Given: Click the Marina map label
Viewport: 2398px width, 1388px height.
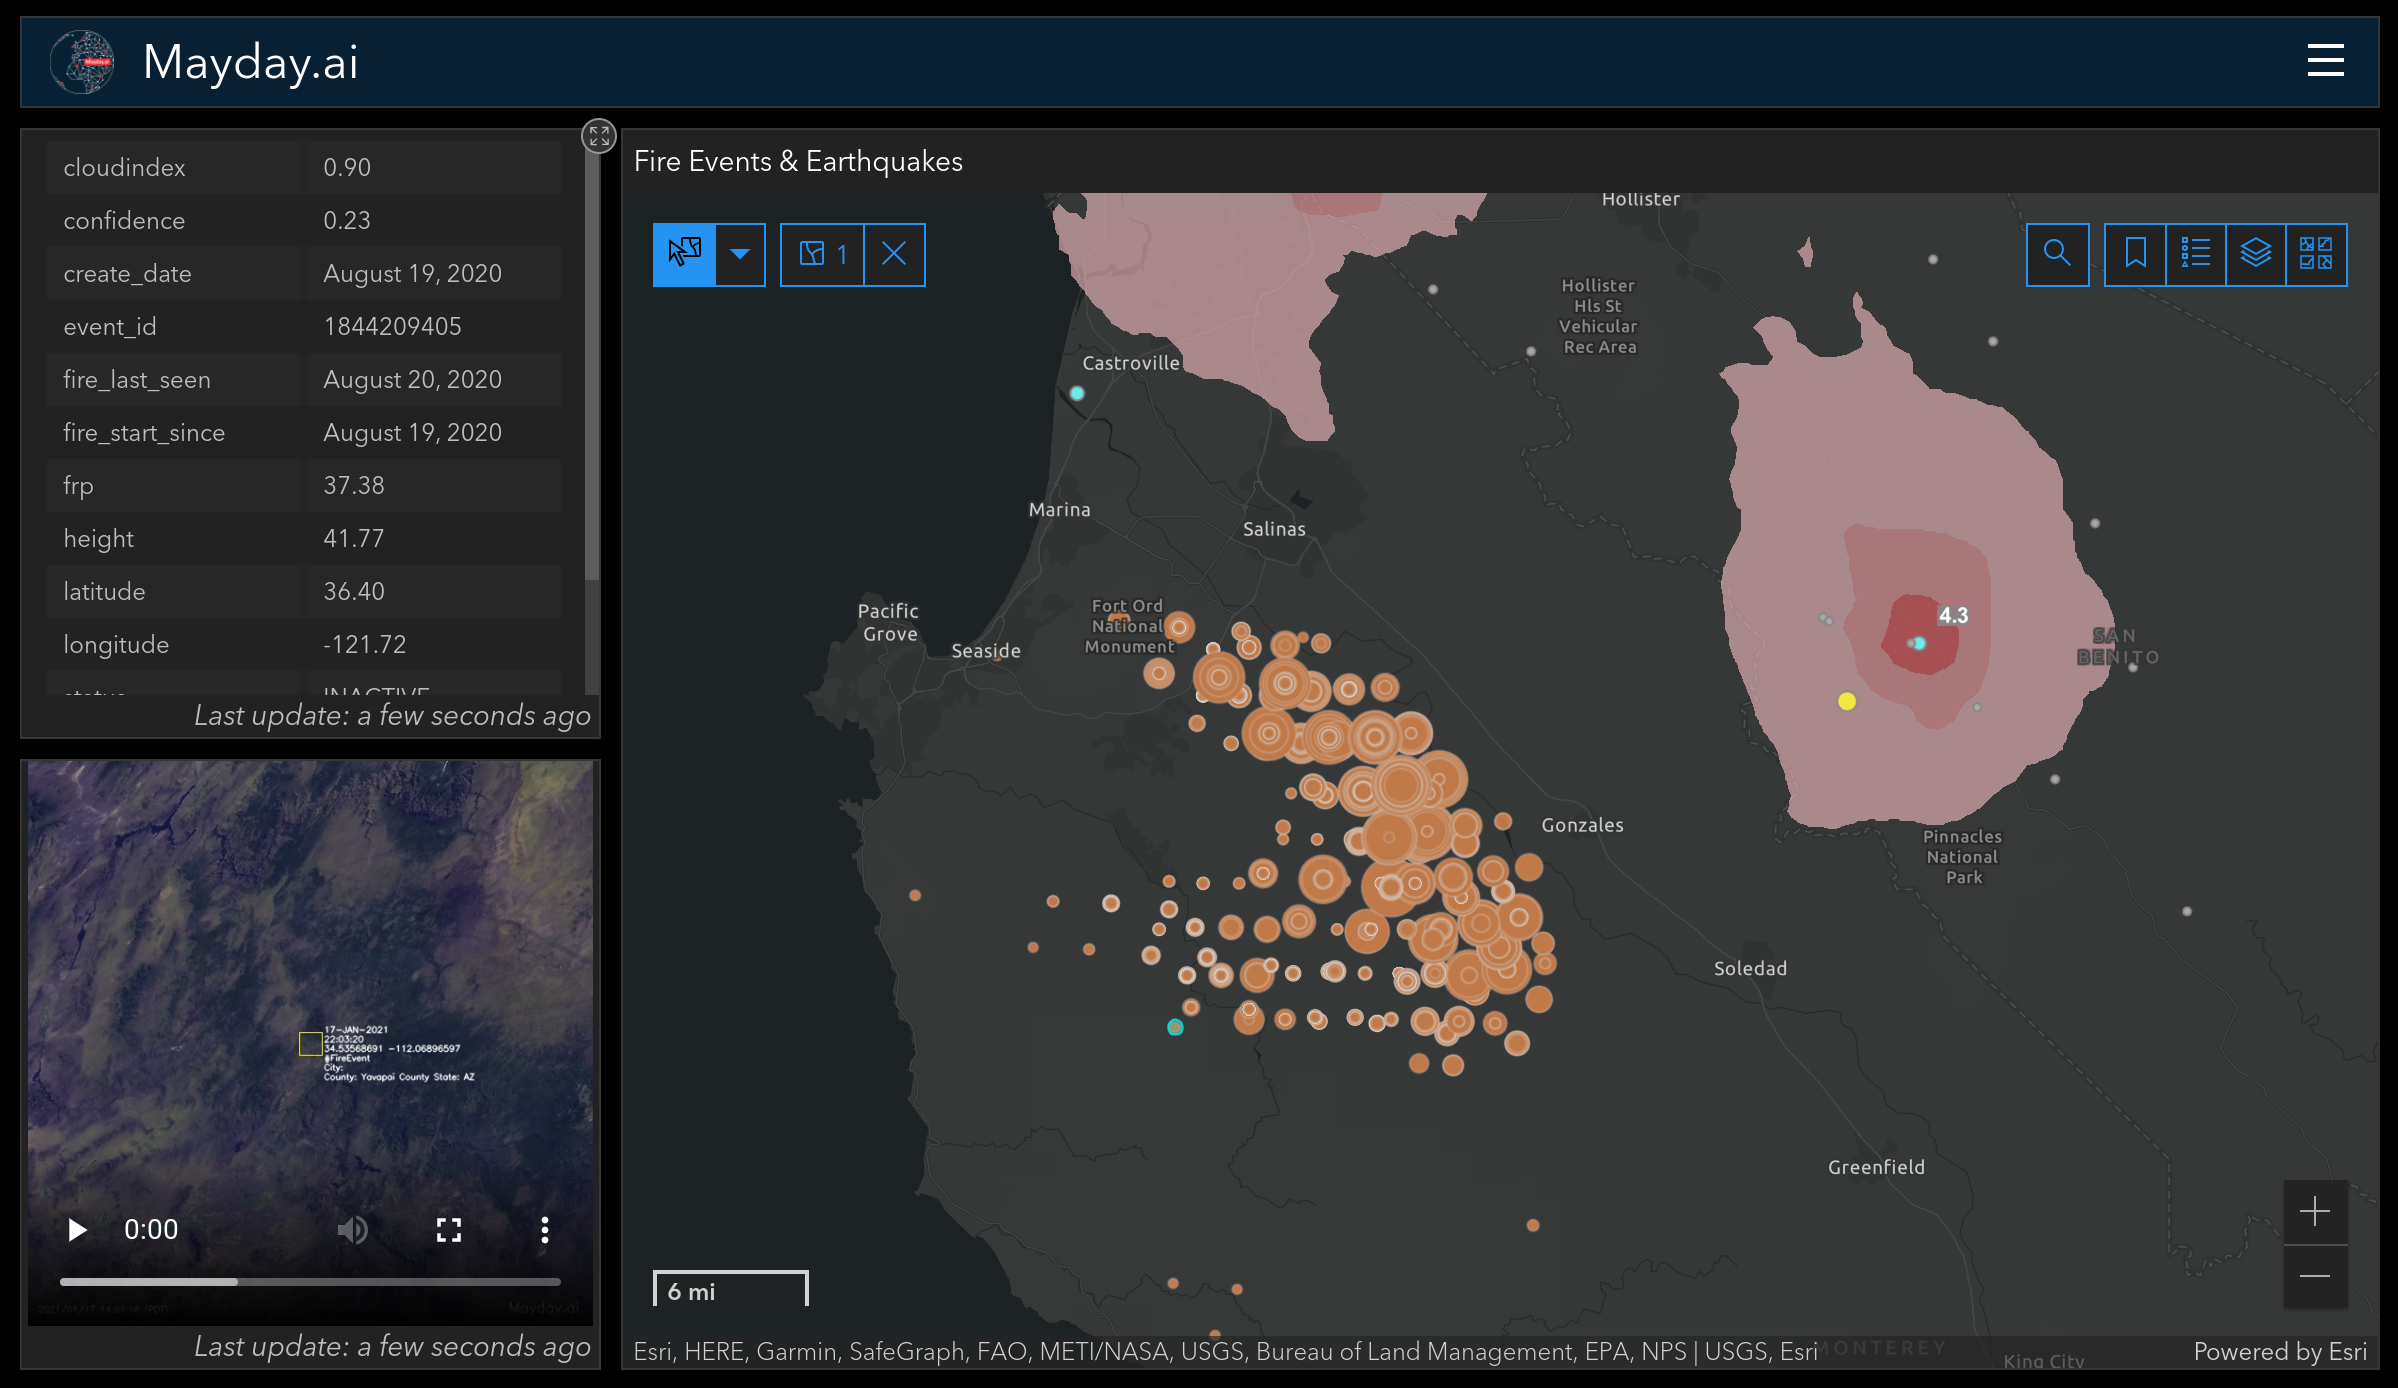Looking at the screenshot, I should 1059,509.
